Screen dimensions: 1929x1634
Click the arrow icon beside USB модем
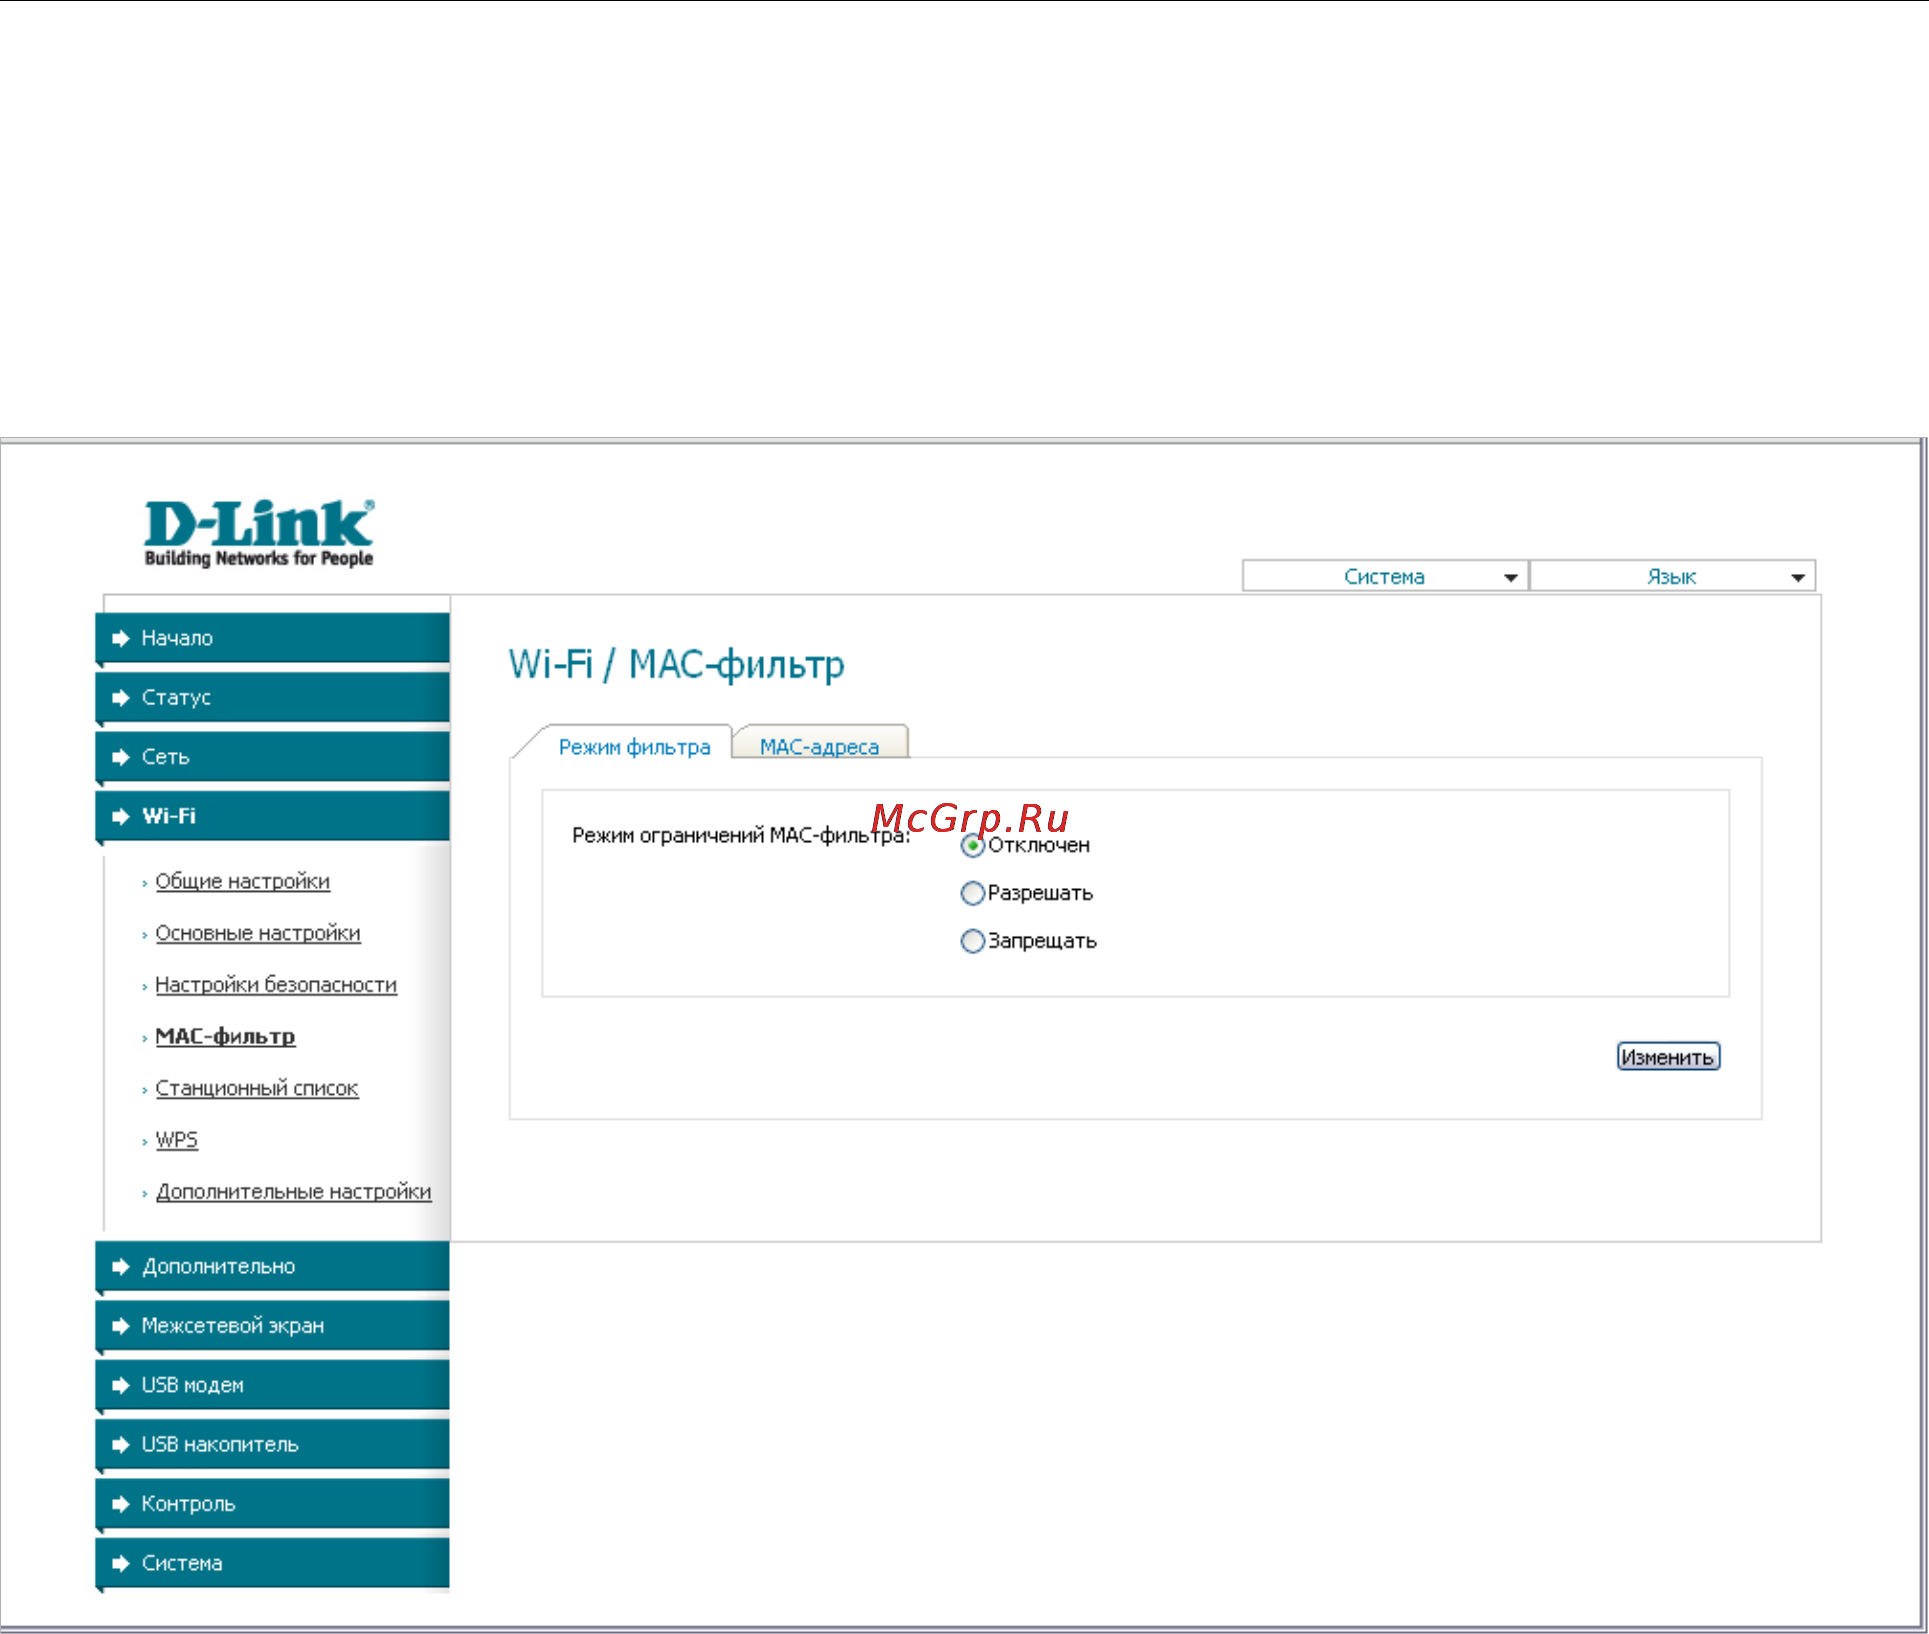click(x=121, y=1385)
